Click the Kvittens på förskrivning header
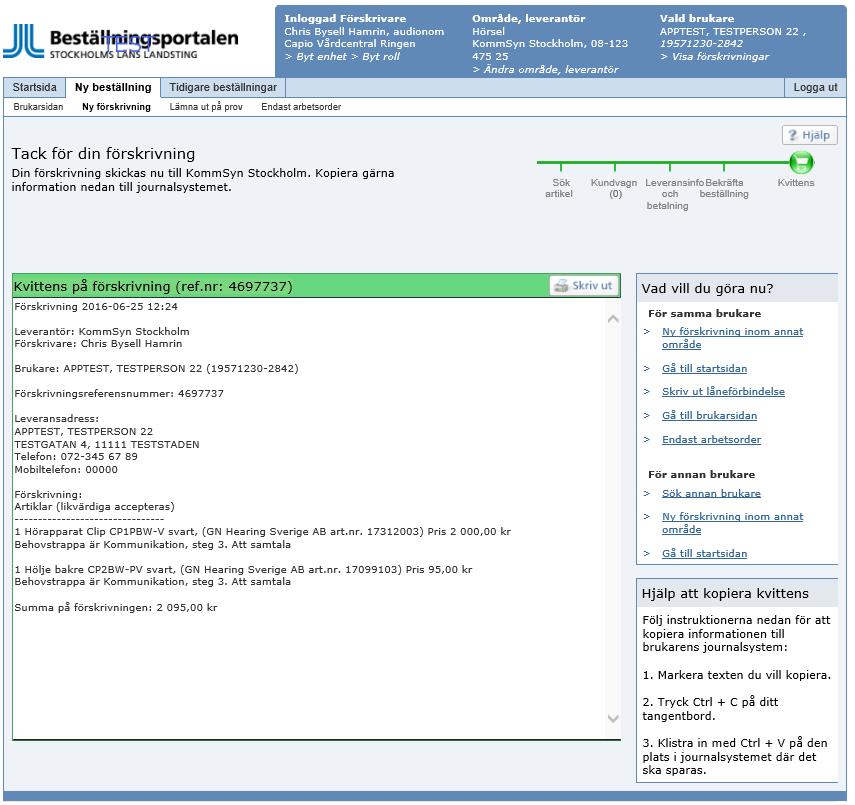The width and height of the screenshot is (855, 805). [153, 286]
